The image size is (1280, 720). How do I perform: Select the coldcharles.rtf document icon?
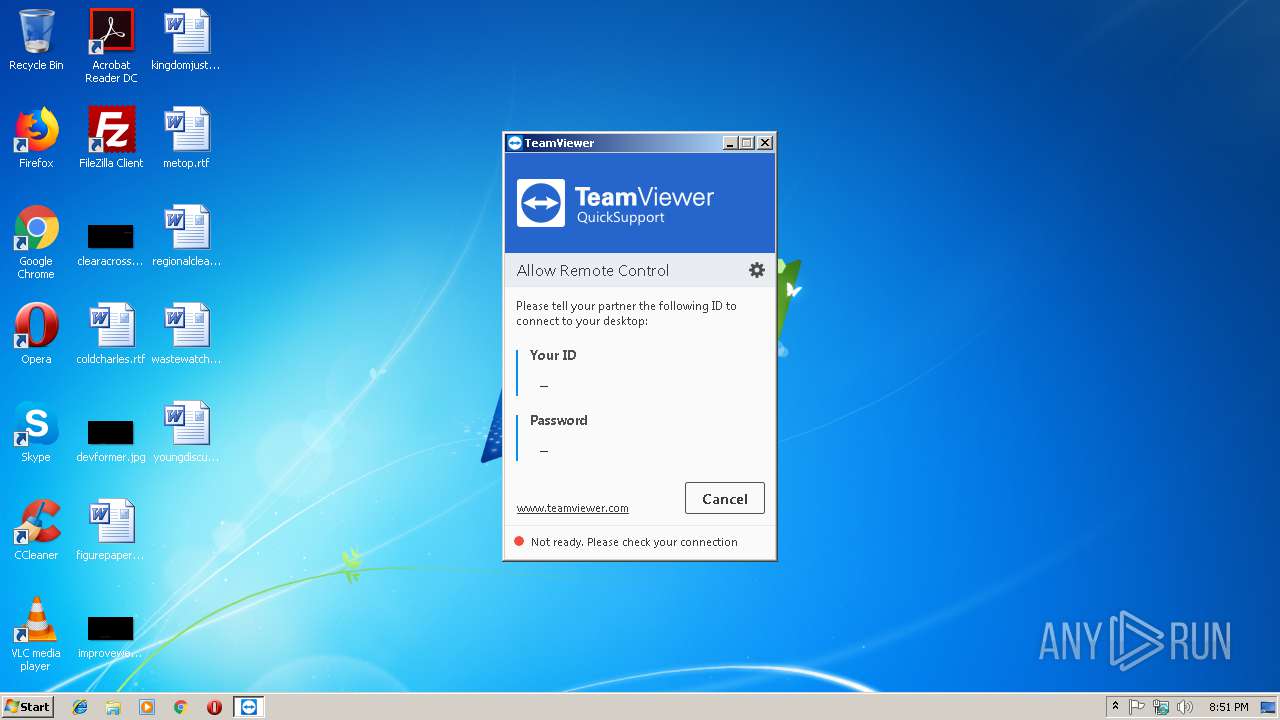[x=111, y=334]
